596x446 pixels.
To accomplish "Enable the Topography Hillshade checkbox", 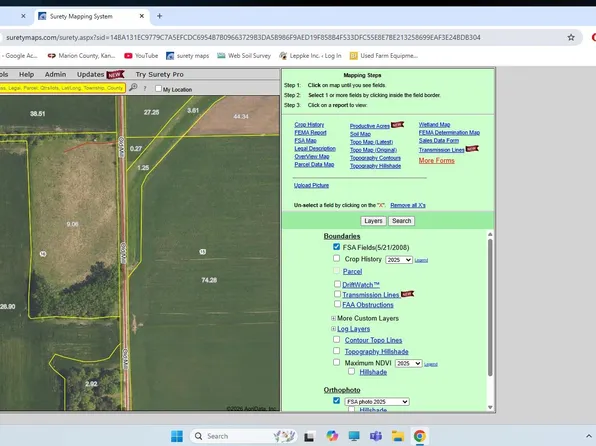I will tap(336, 351).
